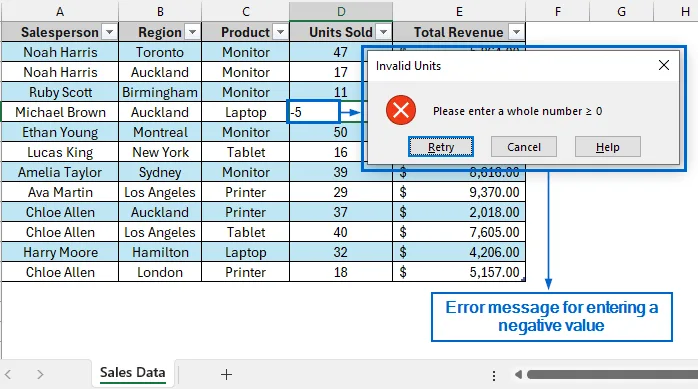Open the Region filter dropdown
The height and width of the screenshot is (389, 698).
[x=192, y=32]
